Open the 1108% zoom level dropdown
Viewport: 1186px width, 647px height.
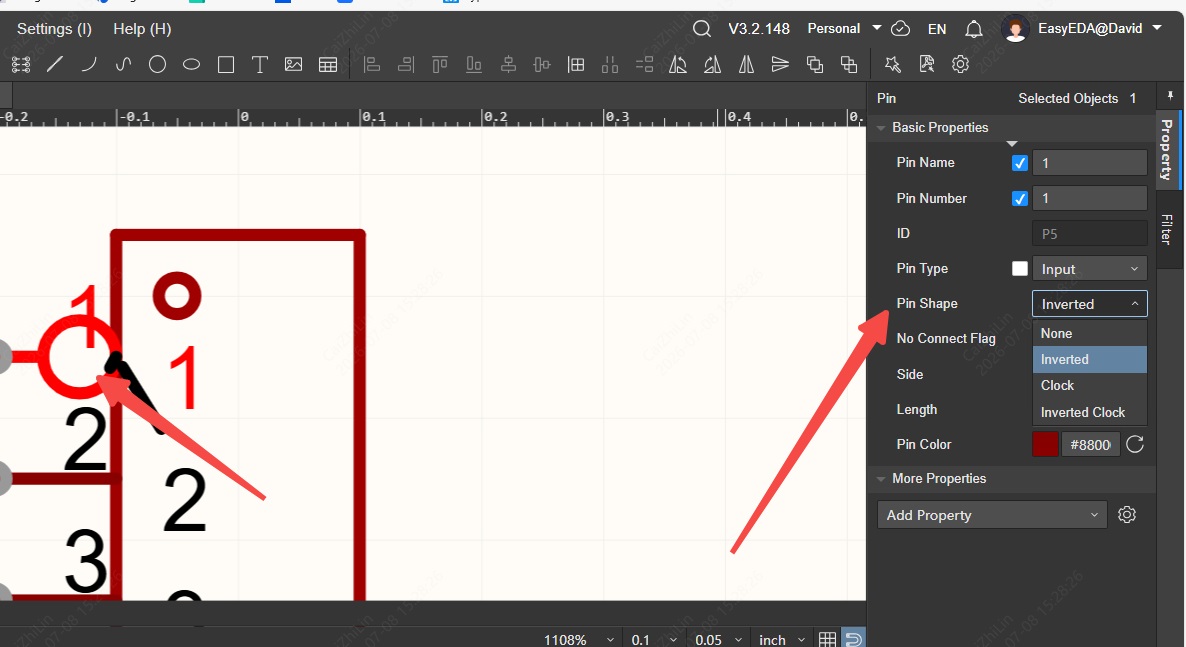coord(579,639)
